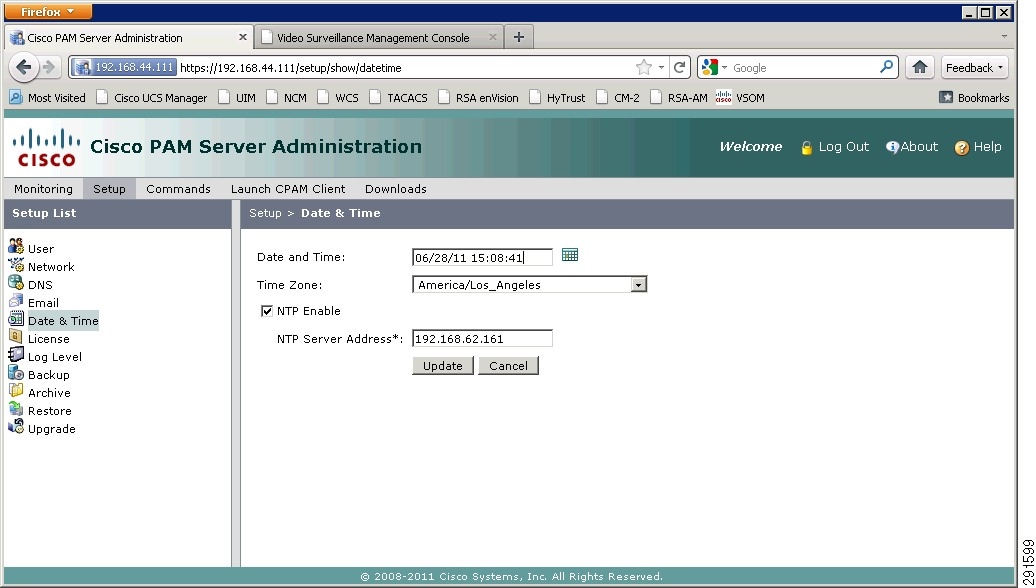Select the Setup tab
This screenshot has width=1036, height=588.
point(109,189)
